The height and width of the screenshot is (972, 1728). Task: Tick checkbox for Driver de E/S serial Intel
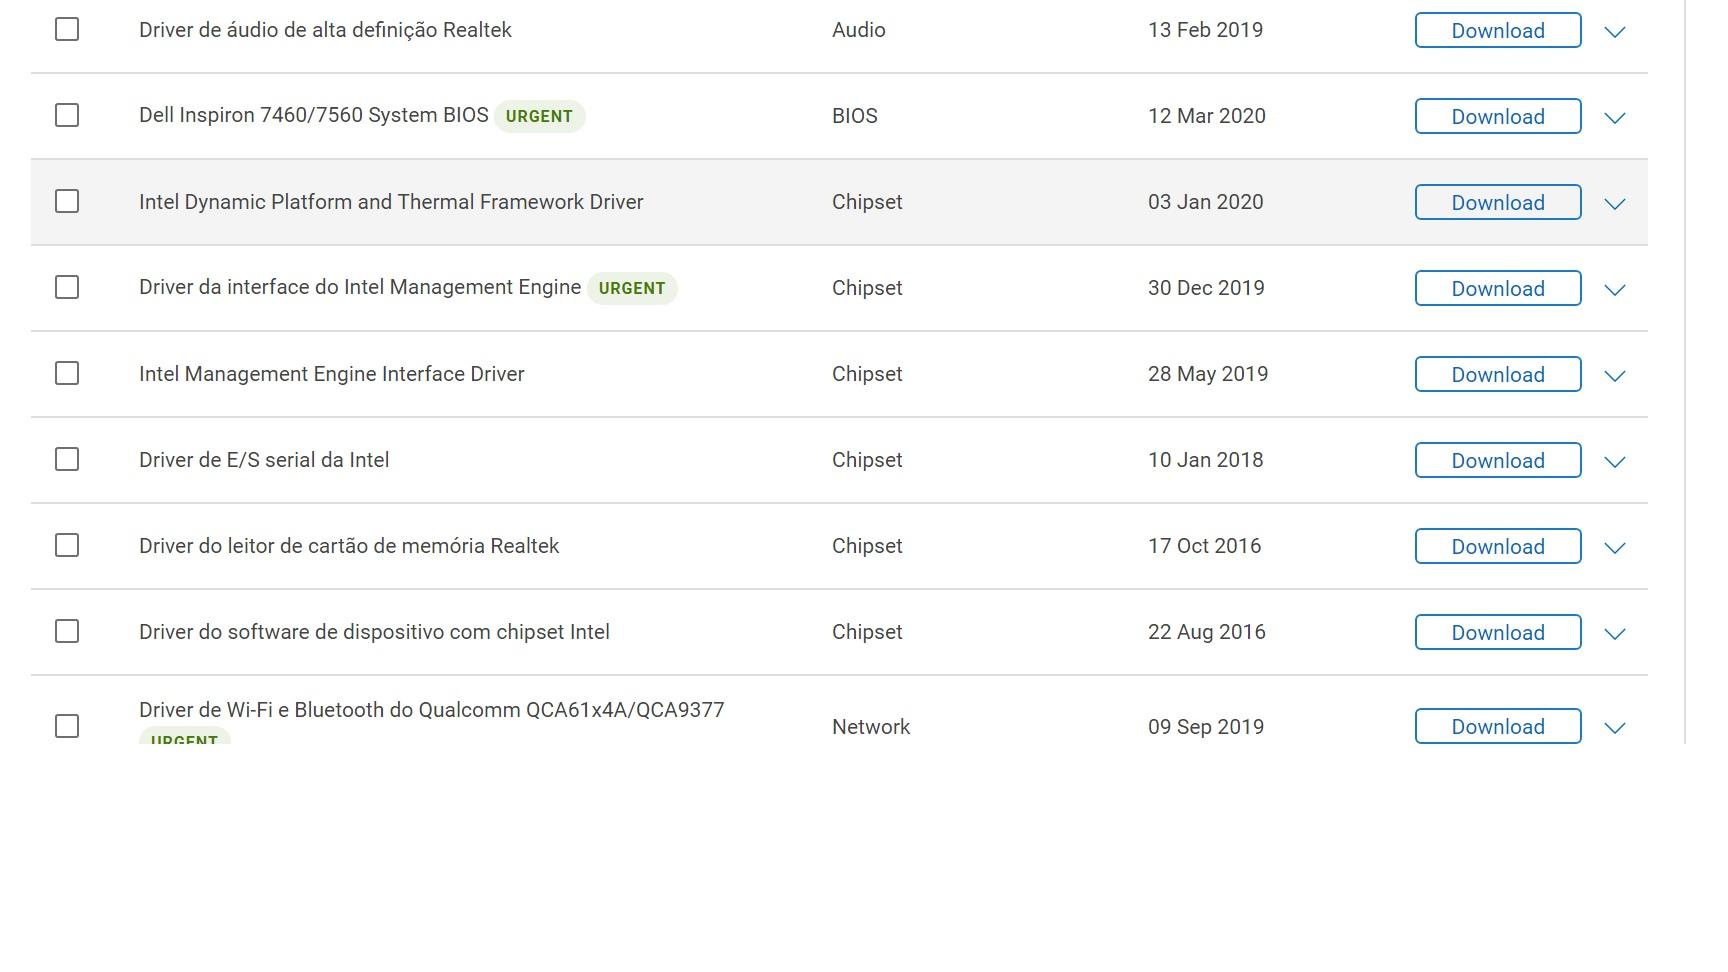point(67,459)
